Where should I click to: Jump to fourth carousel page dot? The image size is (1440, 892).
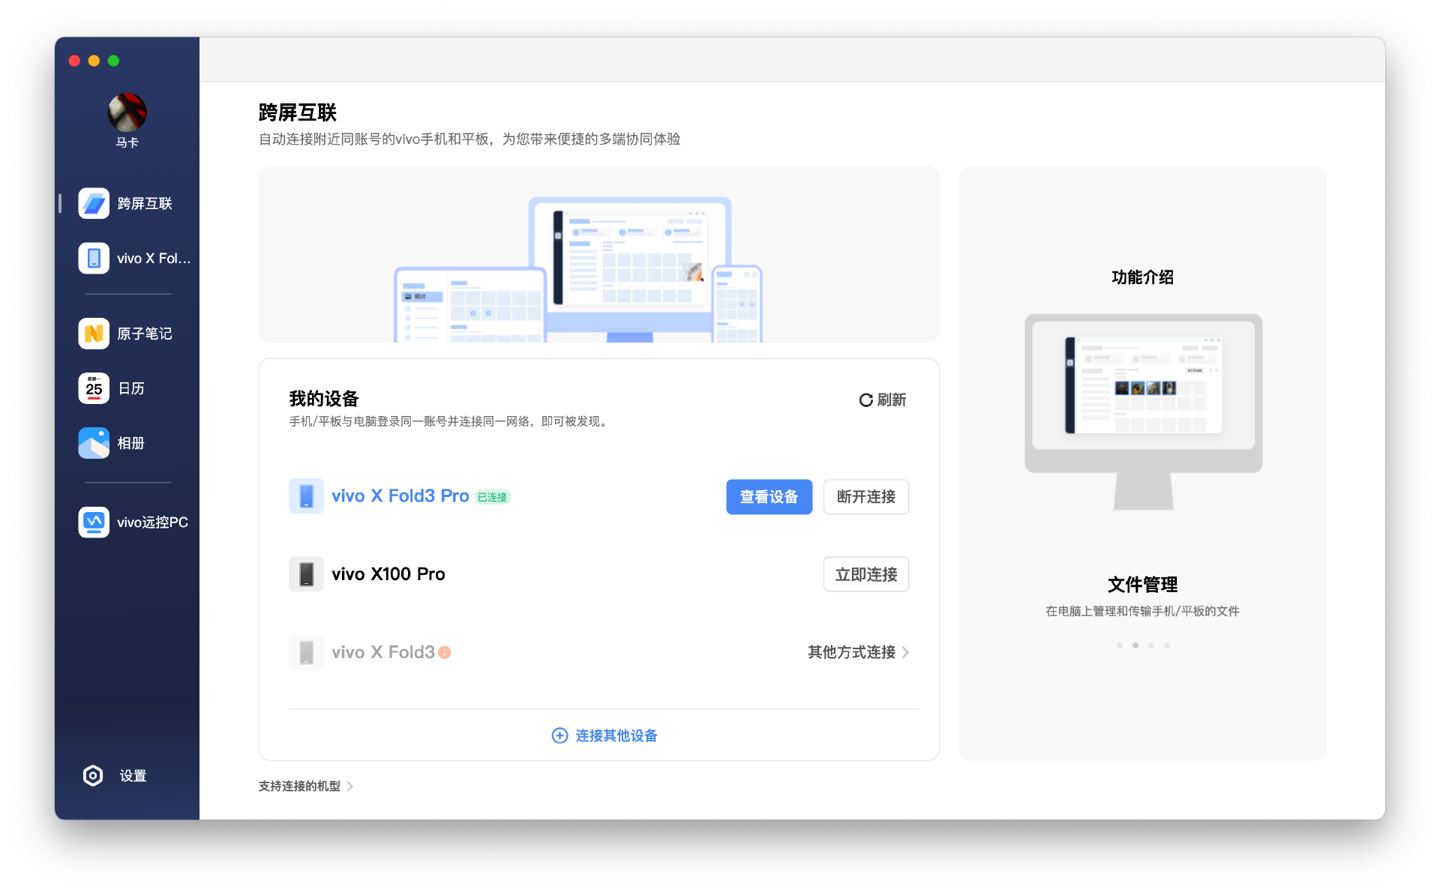(1167, 646)
